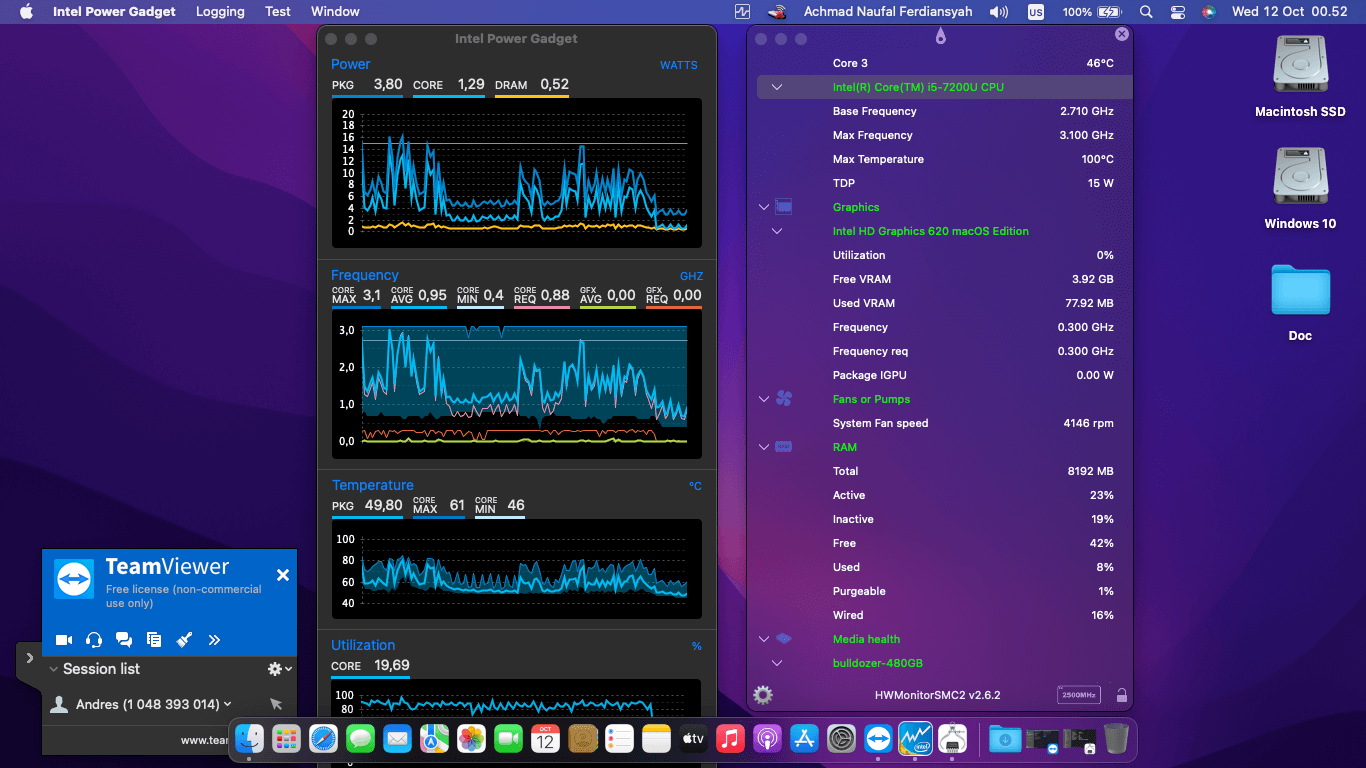Open Spotlight search magnifier
1366x768 pixels.
point(1146,12)
